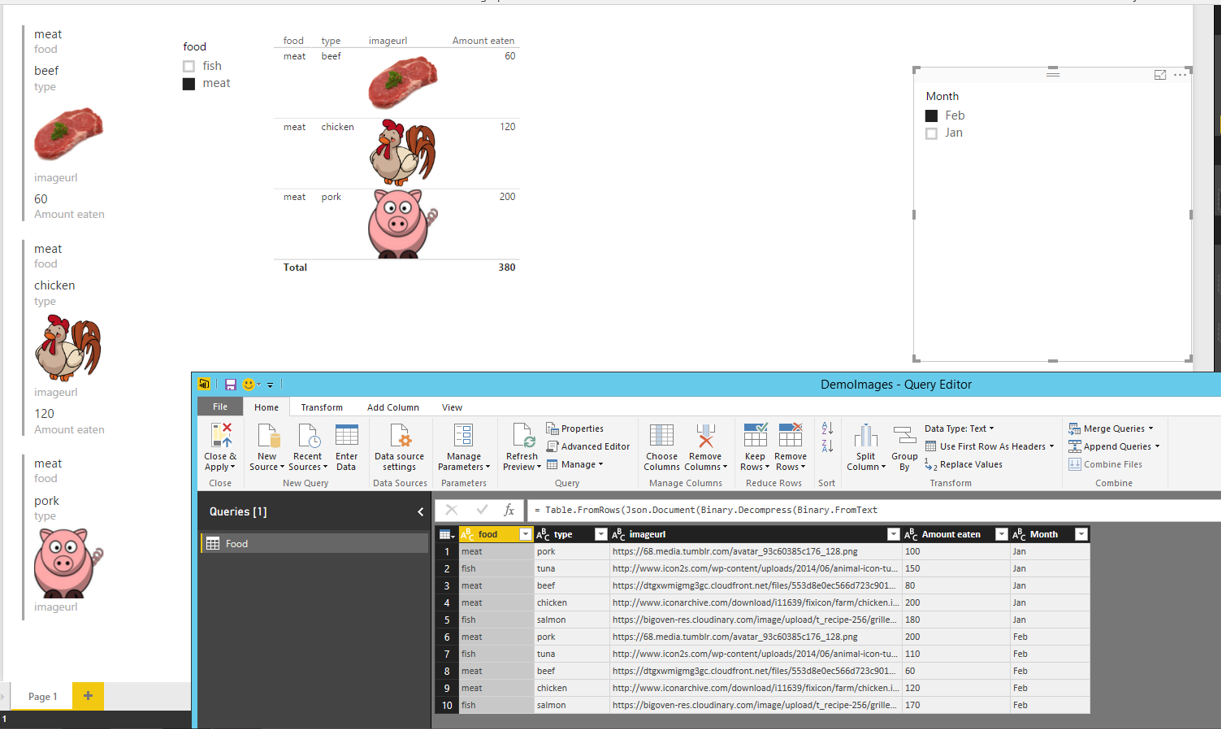Open the File tab
1221x729 pixels.
click(220, 407)
